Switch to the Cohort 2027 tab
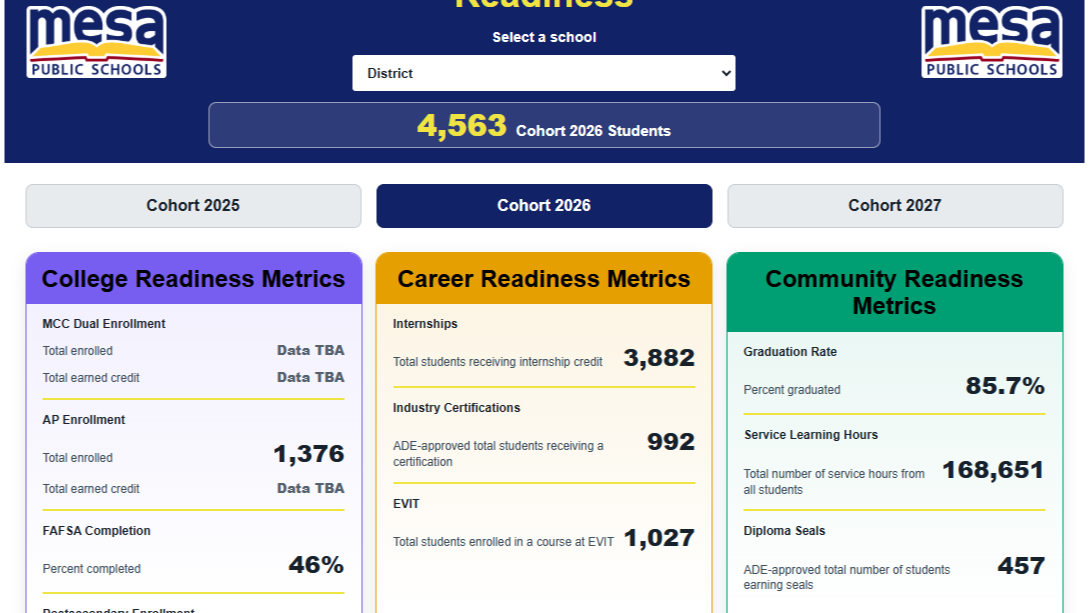Screen dimensions: 1091x613 point(895,206)
